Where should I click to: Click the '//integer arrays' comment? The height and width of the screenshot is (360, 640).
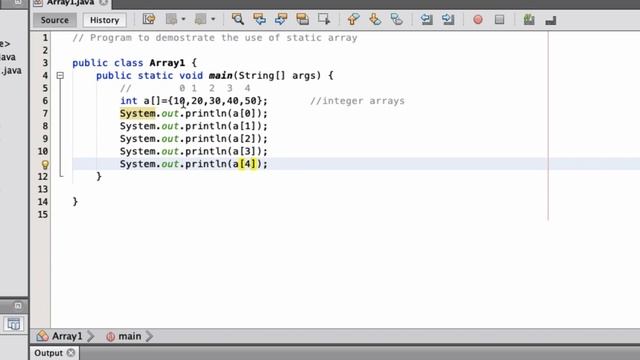pos(357,101)
